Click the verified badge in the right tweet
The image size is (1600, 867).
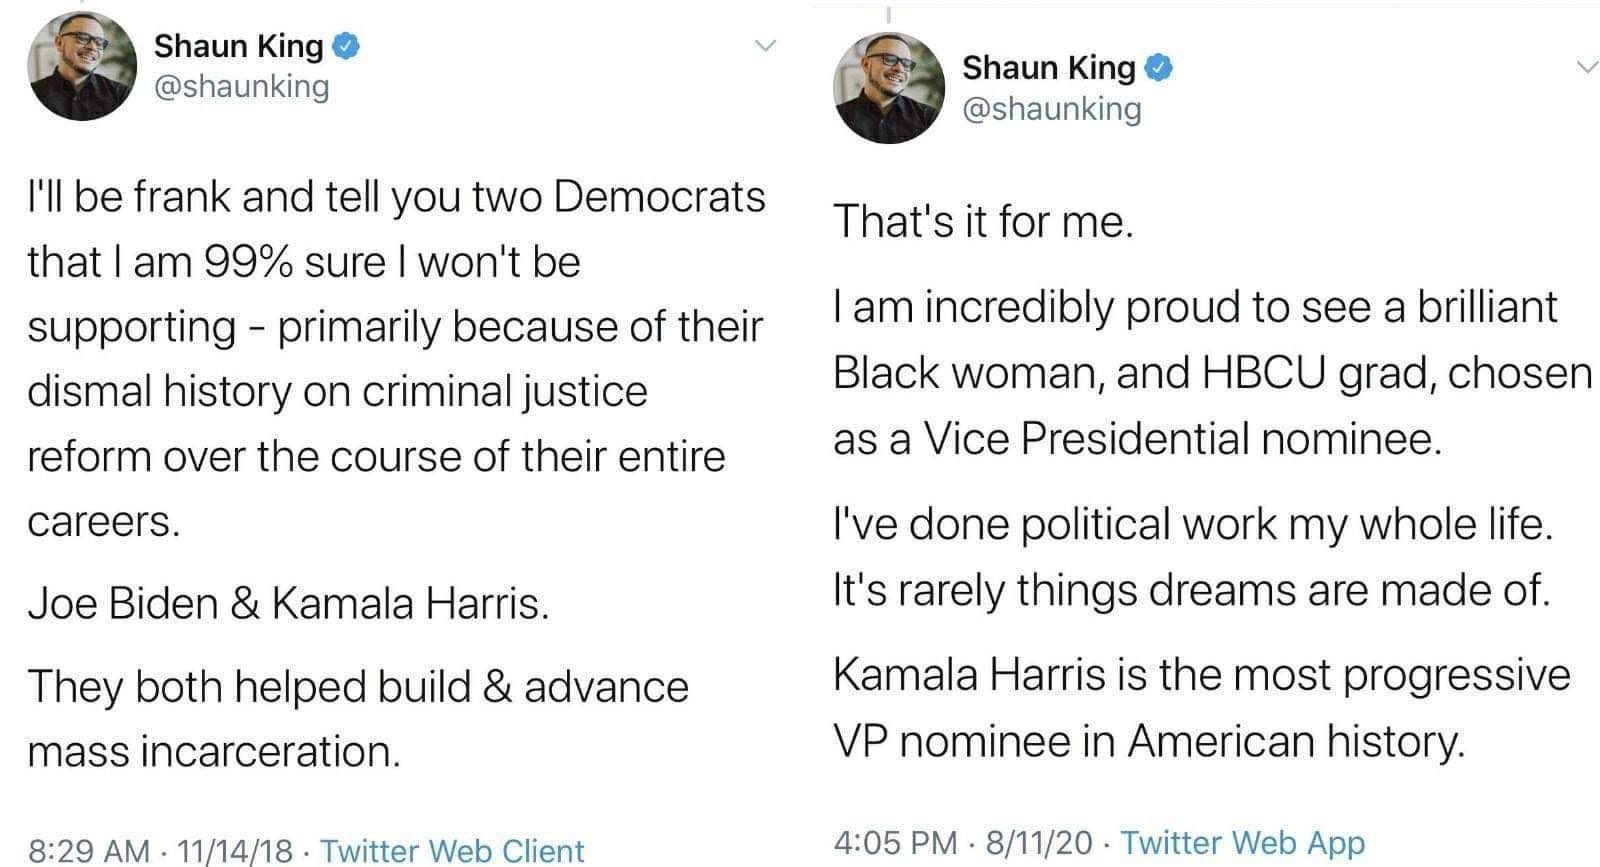pos(1158,68)
